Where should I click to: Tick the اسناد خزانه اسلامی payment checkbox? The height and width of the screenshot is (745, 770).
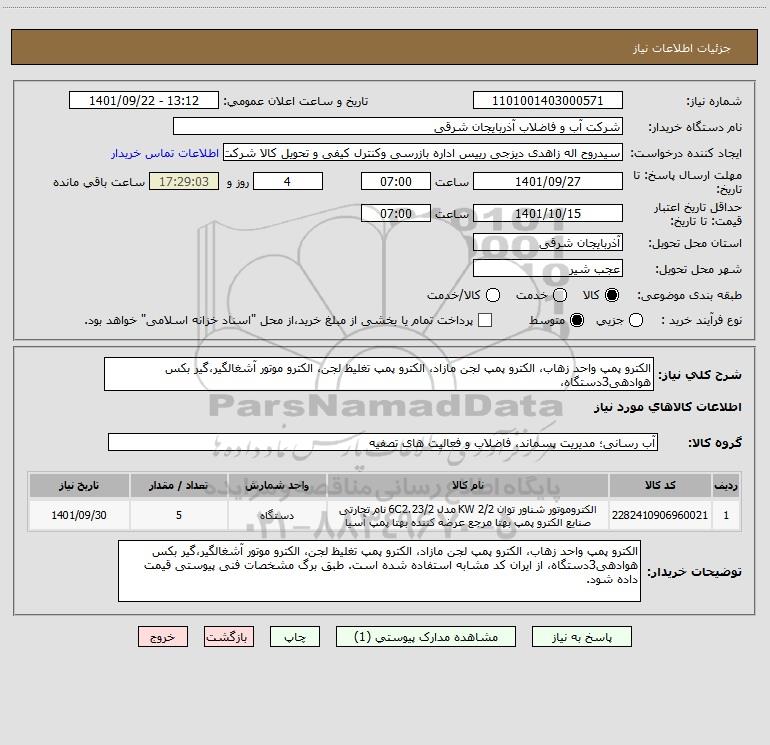[485, 320]
